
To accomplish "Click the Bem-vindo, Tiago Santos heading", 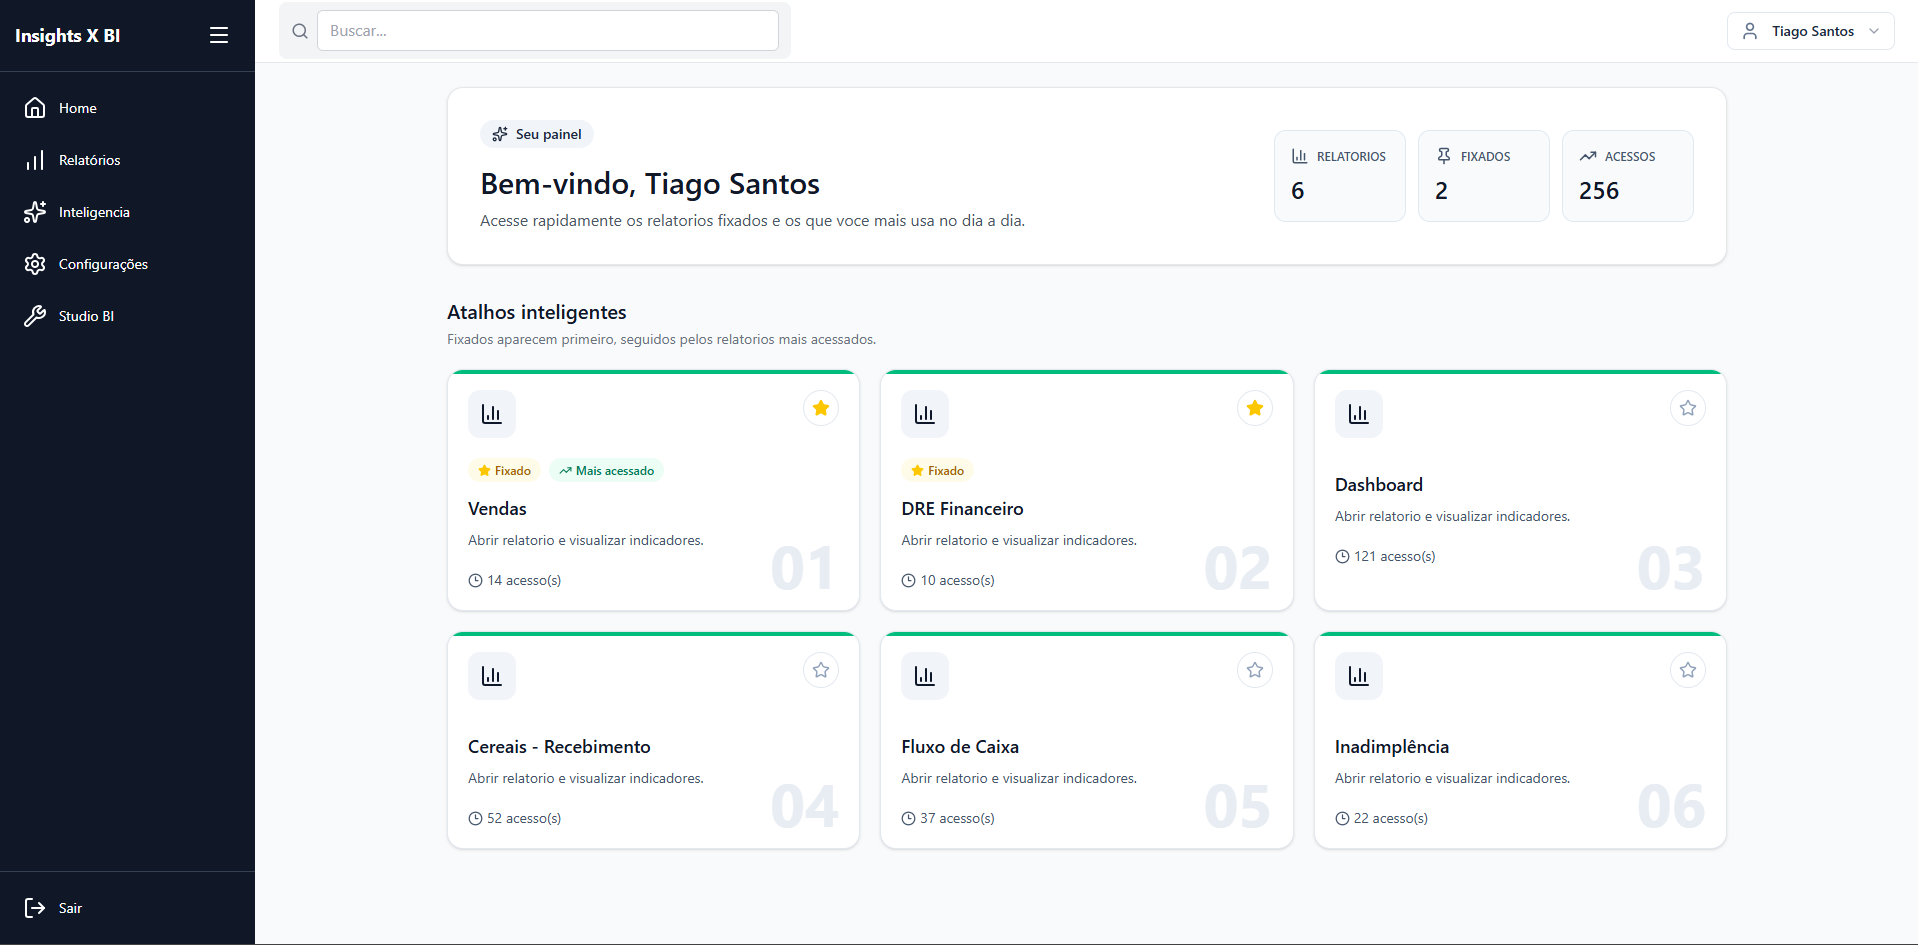I will 650,184.
